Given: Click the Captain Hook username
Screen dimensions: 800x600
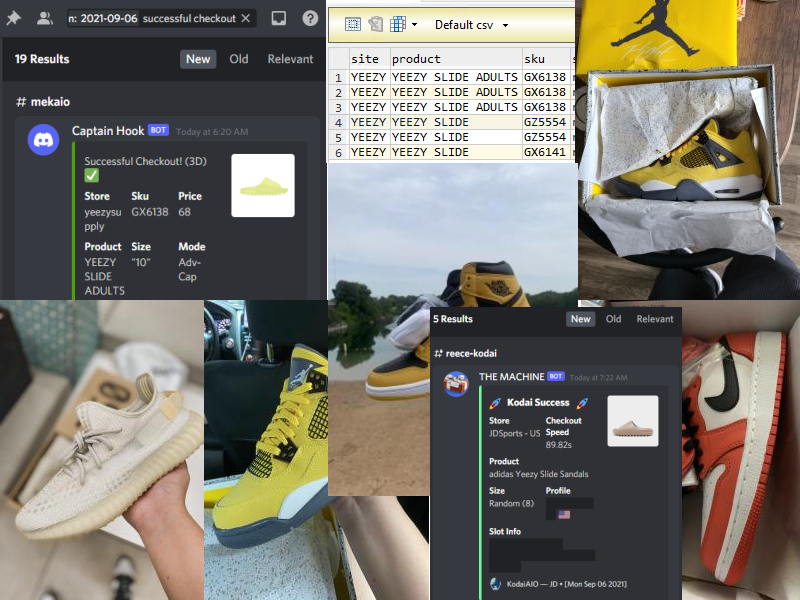Looking at the screenshot, I should [108, 131].
